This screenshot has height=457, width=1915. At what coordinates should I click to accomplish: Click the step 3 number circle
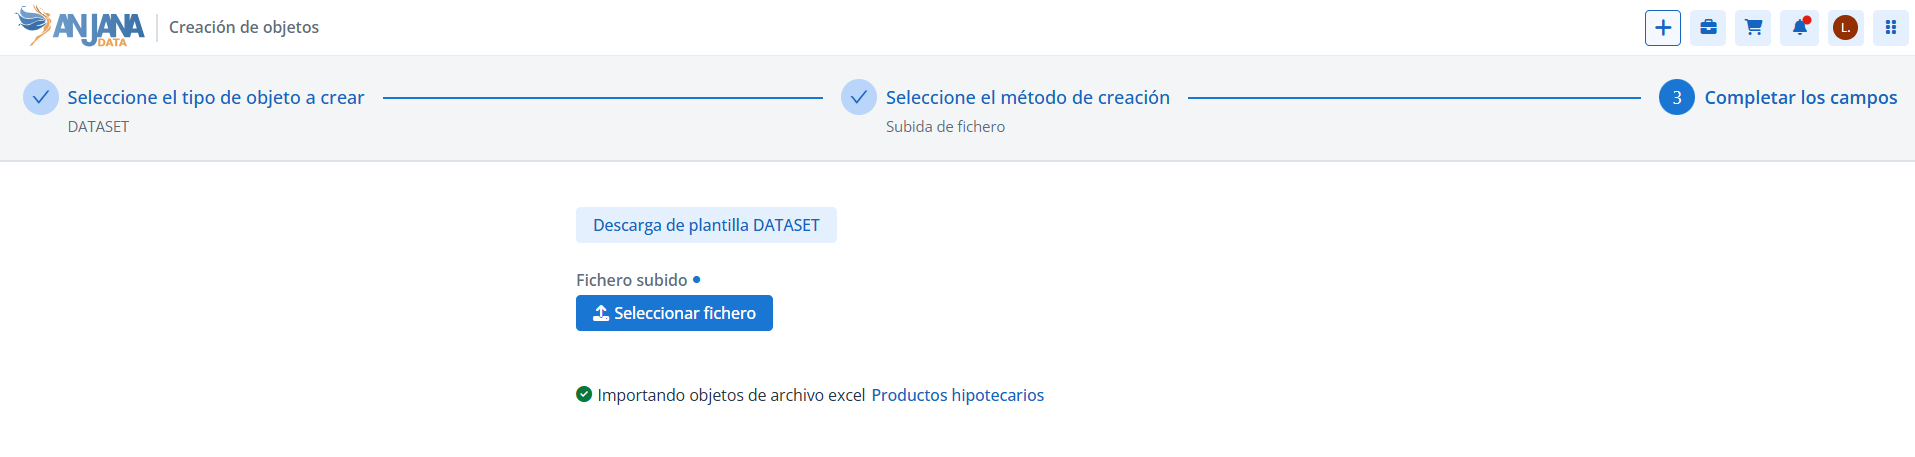1677,97
